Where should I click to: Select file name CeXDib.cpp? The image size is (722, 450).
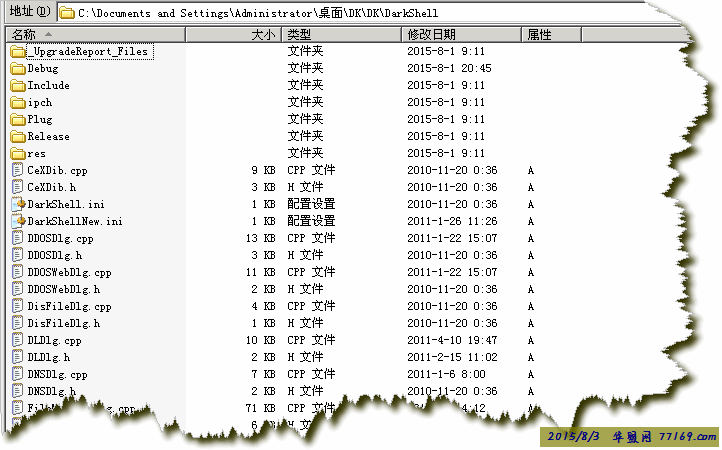pos(57,171)
